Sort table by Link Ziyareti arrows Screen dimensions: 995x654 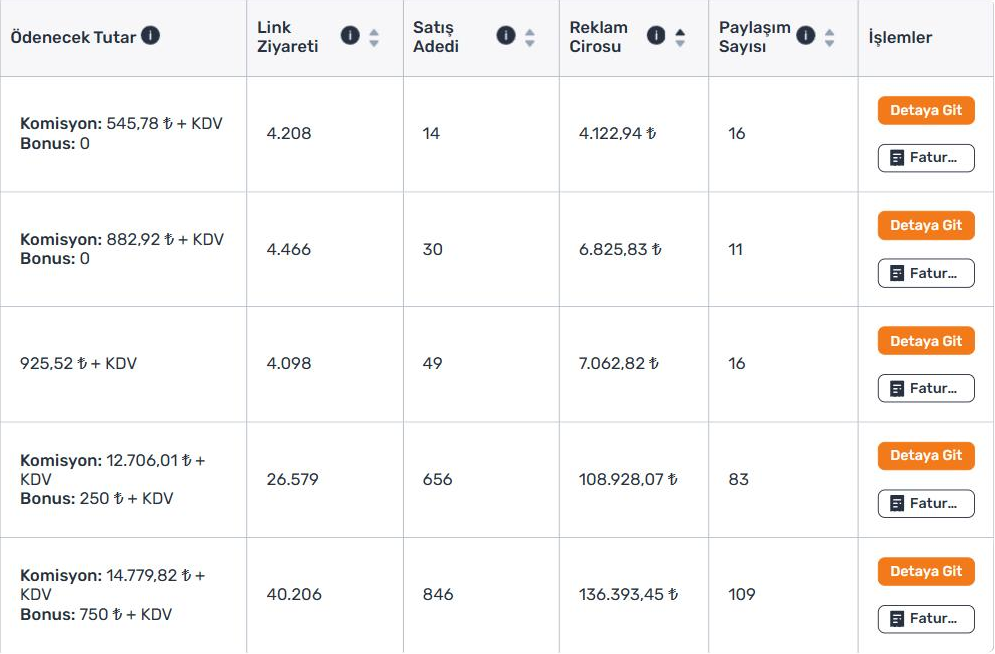click(374, 37)
